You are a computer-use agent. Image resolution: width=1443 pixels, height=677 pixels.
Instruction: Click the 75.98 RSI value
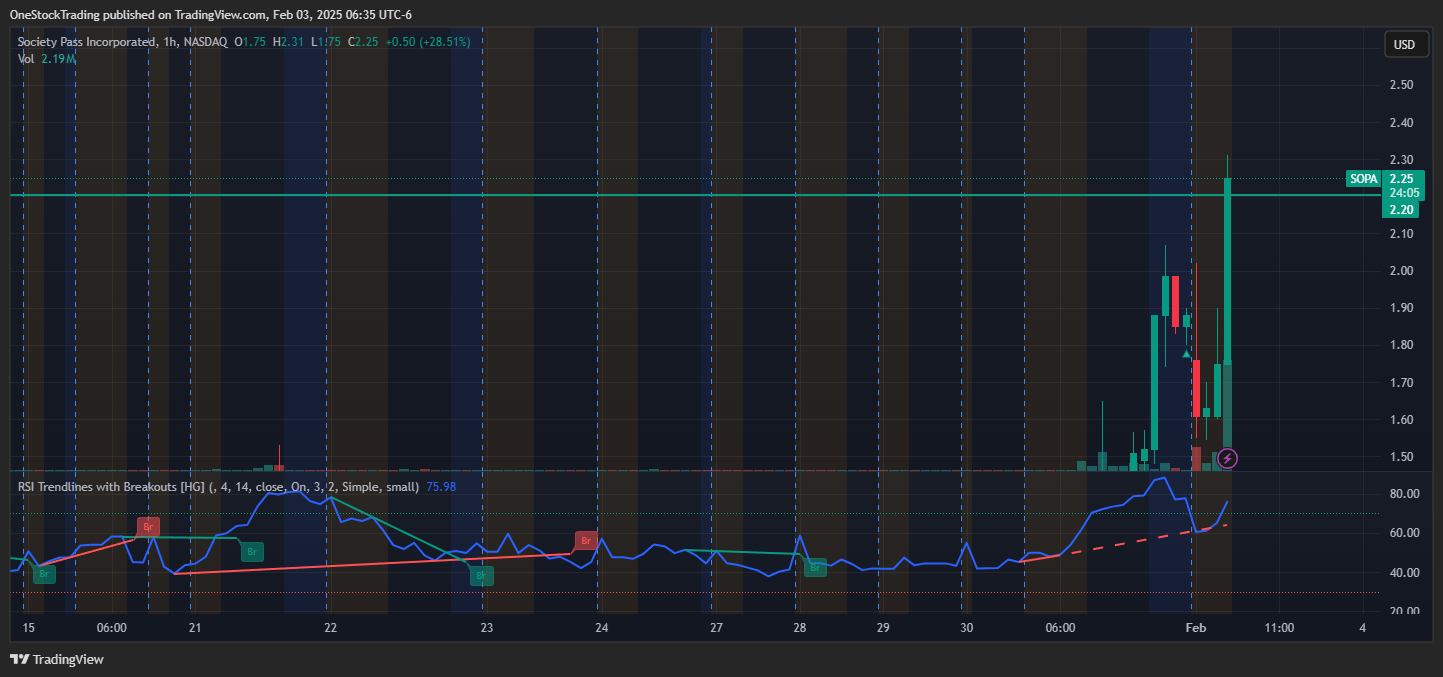coord(441,487)
